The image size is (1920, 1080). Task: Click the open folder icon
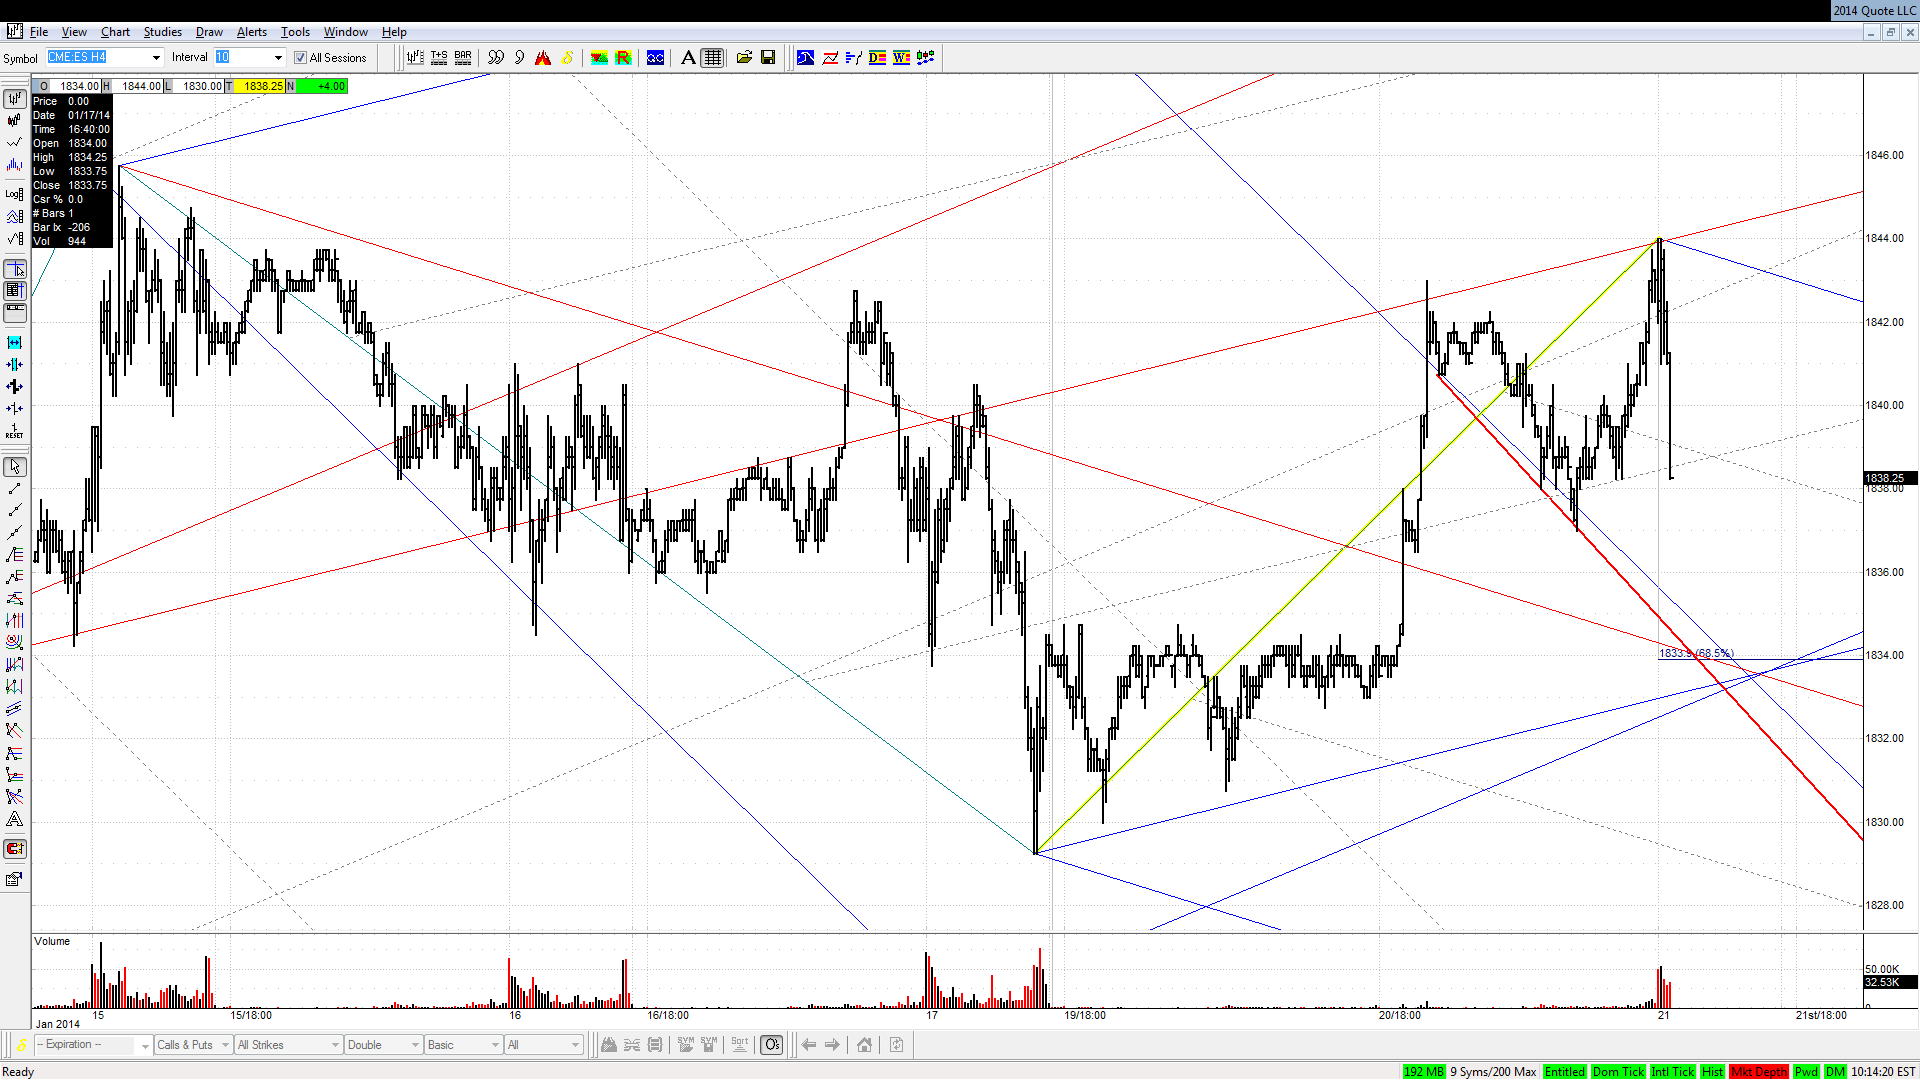point(744,58)
